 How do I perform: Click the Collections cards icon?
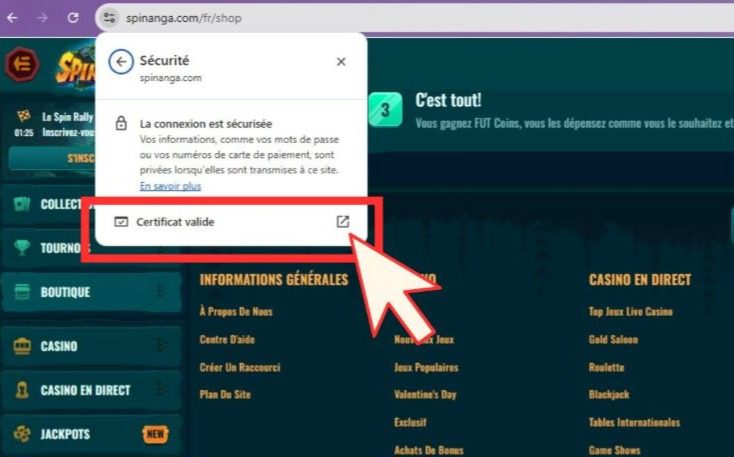[x=22, y=203]
